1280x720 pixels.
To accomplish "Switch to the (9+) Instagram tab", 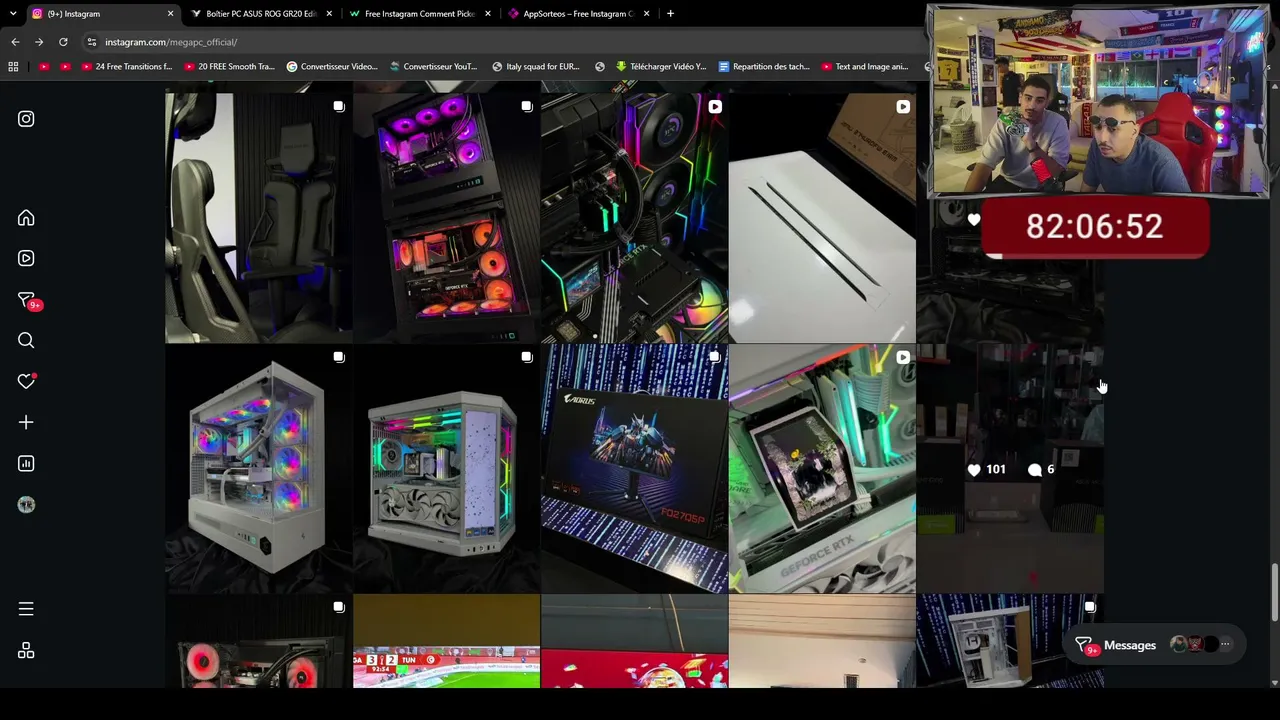I will [x=101, y=14].
